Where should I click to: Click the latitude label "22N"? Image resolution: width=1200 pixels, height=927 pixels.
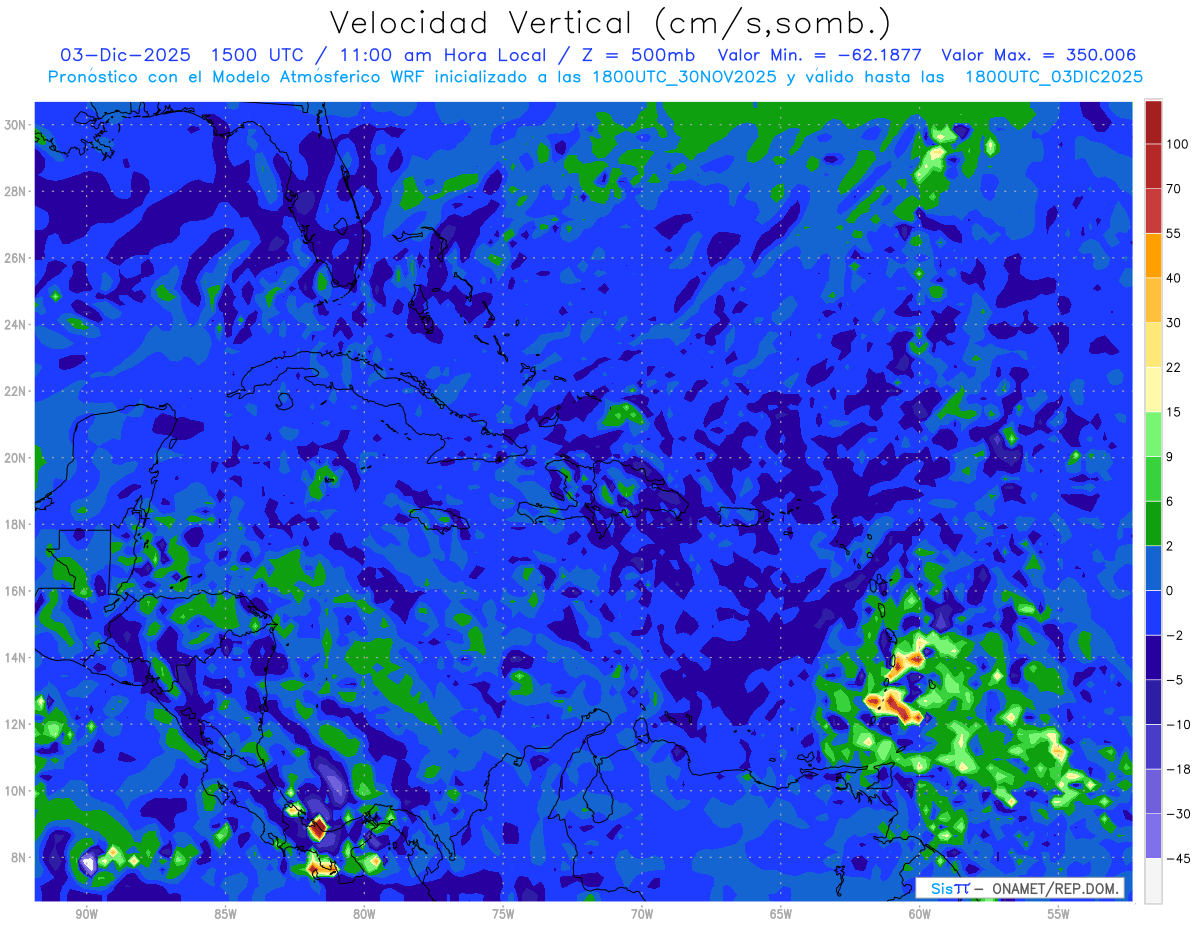(16, 391)
